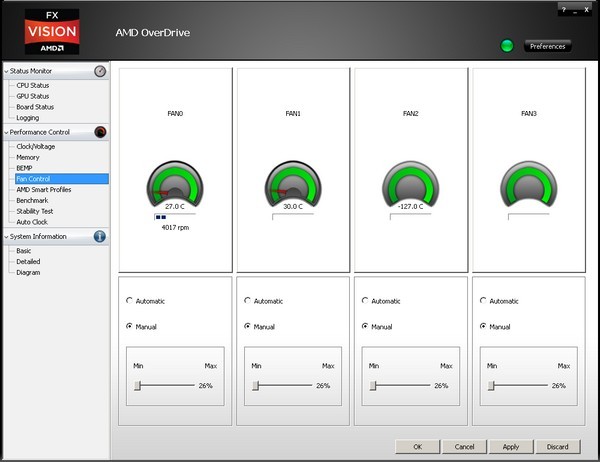Click the System Information info icon

100,237
